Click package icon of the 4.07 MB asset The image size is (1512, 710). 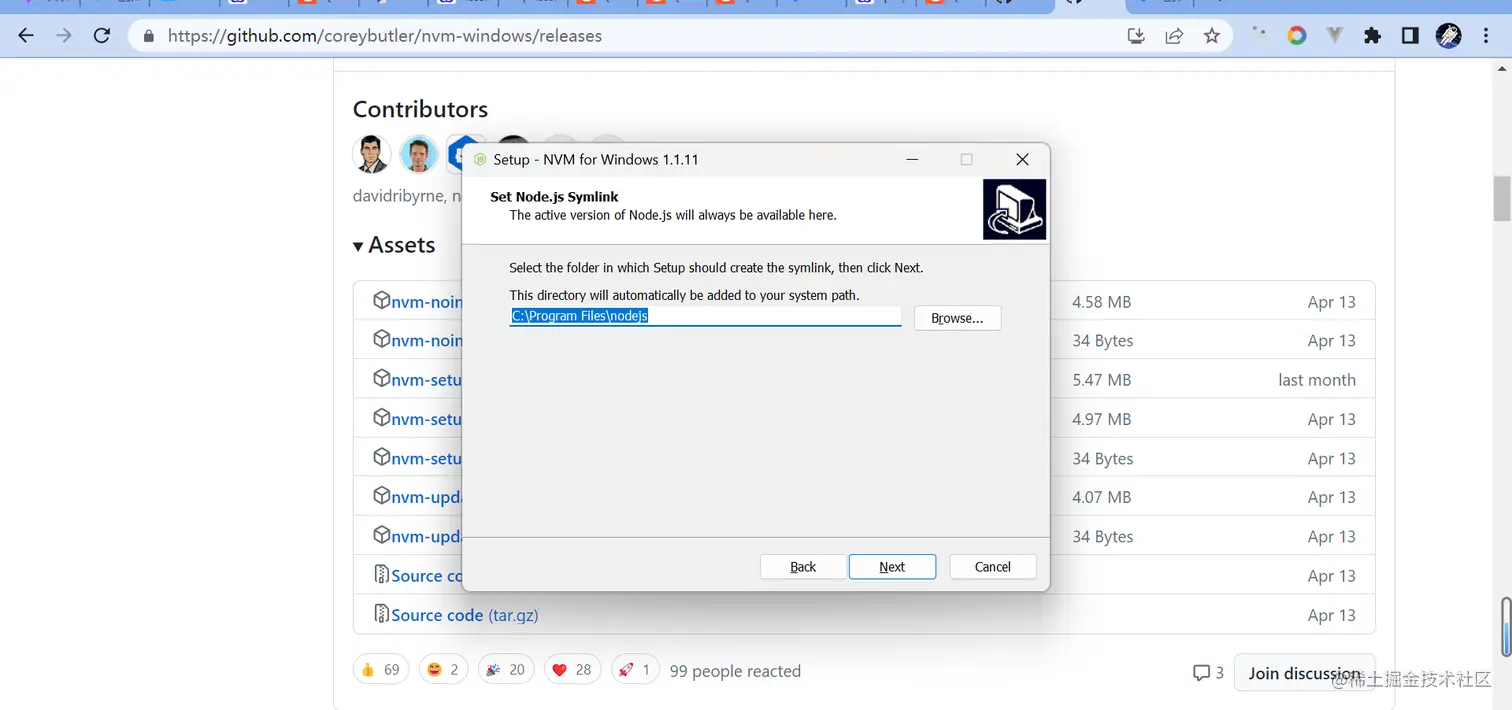tap(381, 496)
